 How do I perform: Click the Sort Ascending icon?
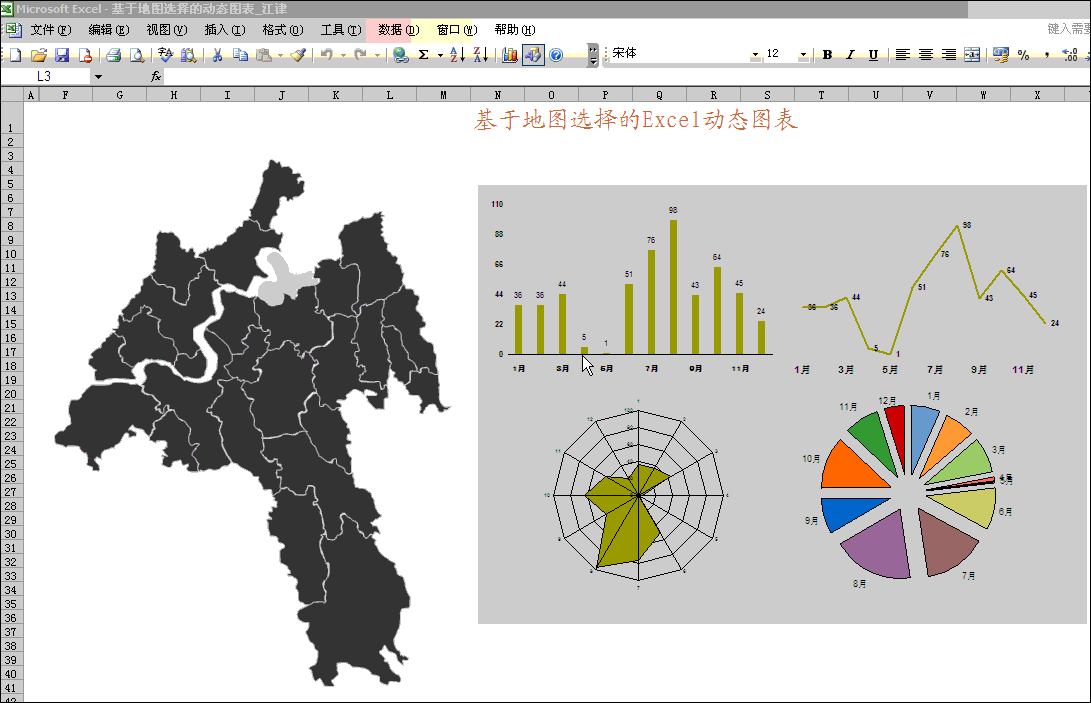point(456,55)
